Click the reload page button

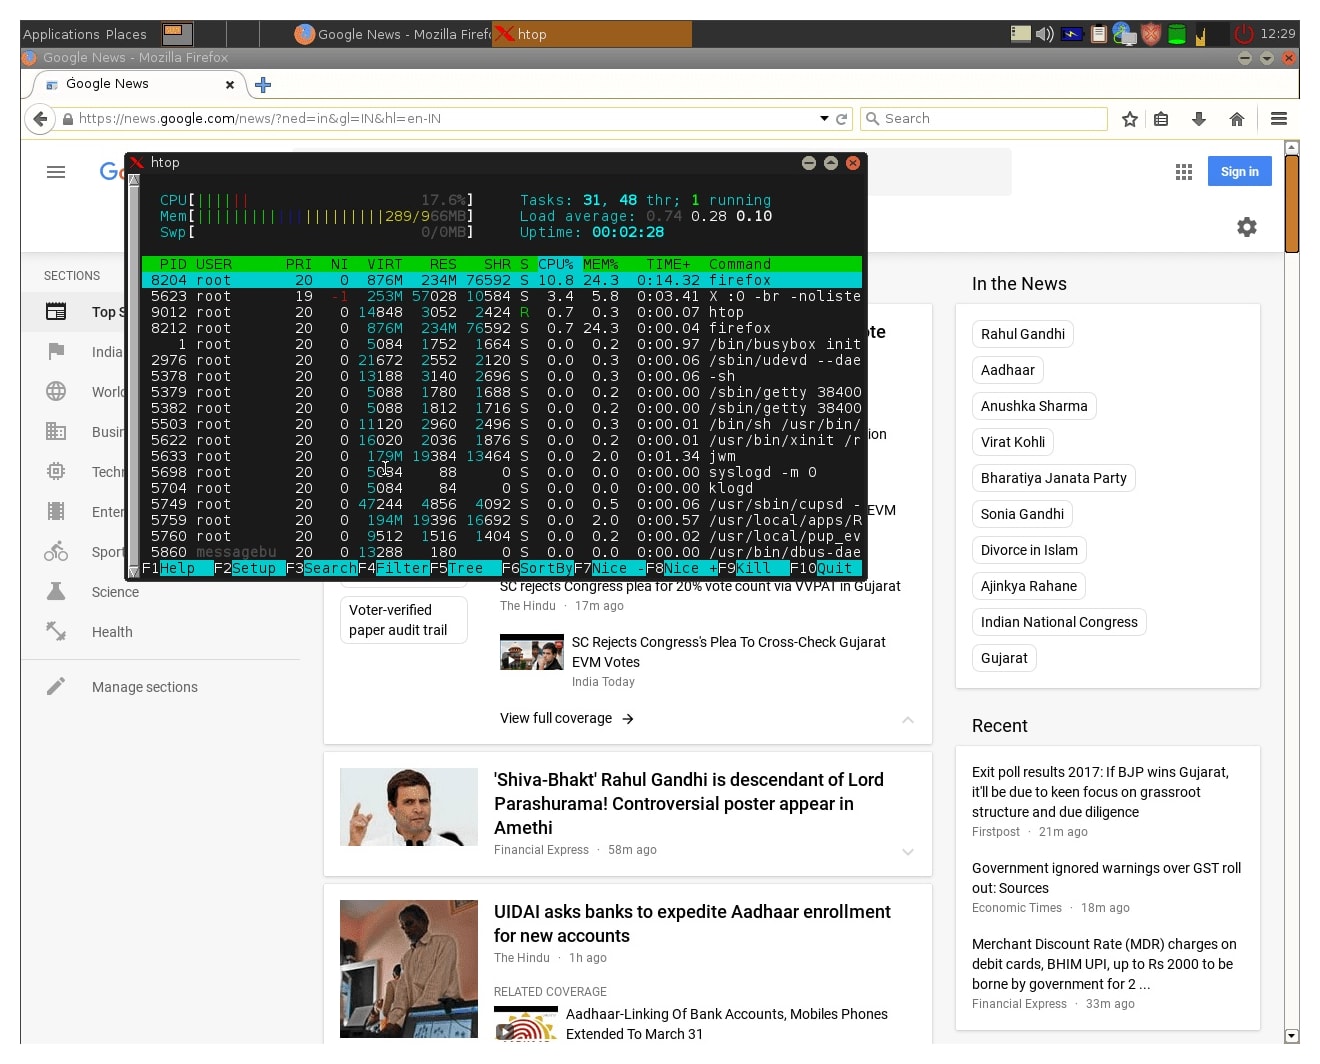[x=842, y=119]
